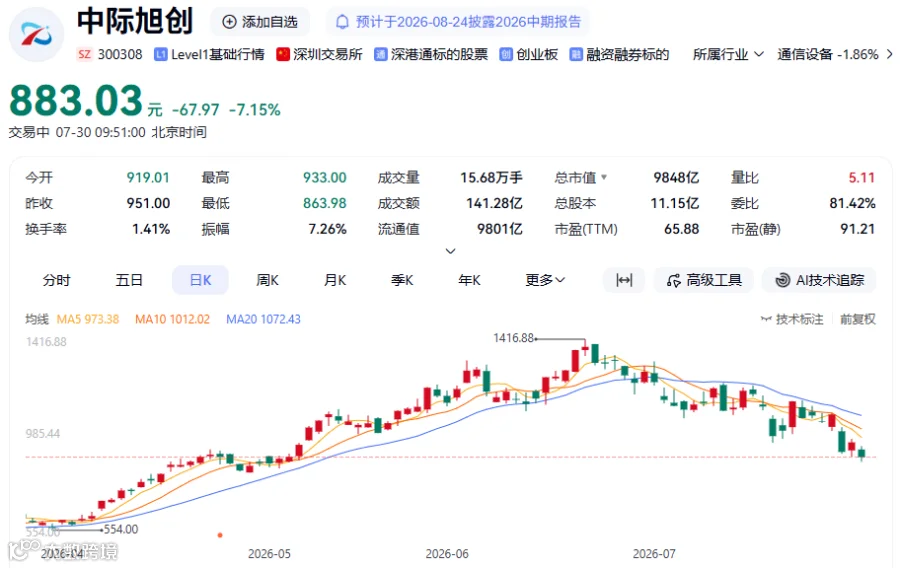Image resolution: width=900 pixels, height=568 pixels.
Task: Click 今开 value 919.01
Action: pos(148,178)
